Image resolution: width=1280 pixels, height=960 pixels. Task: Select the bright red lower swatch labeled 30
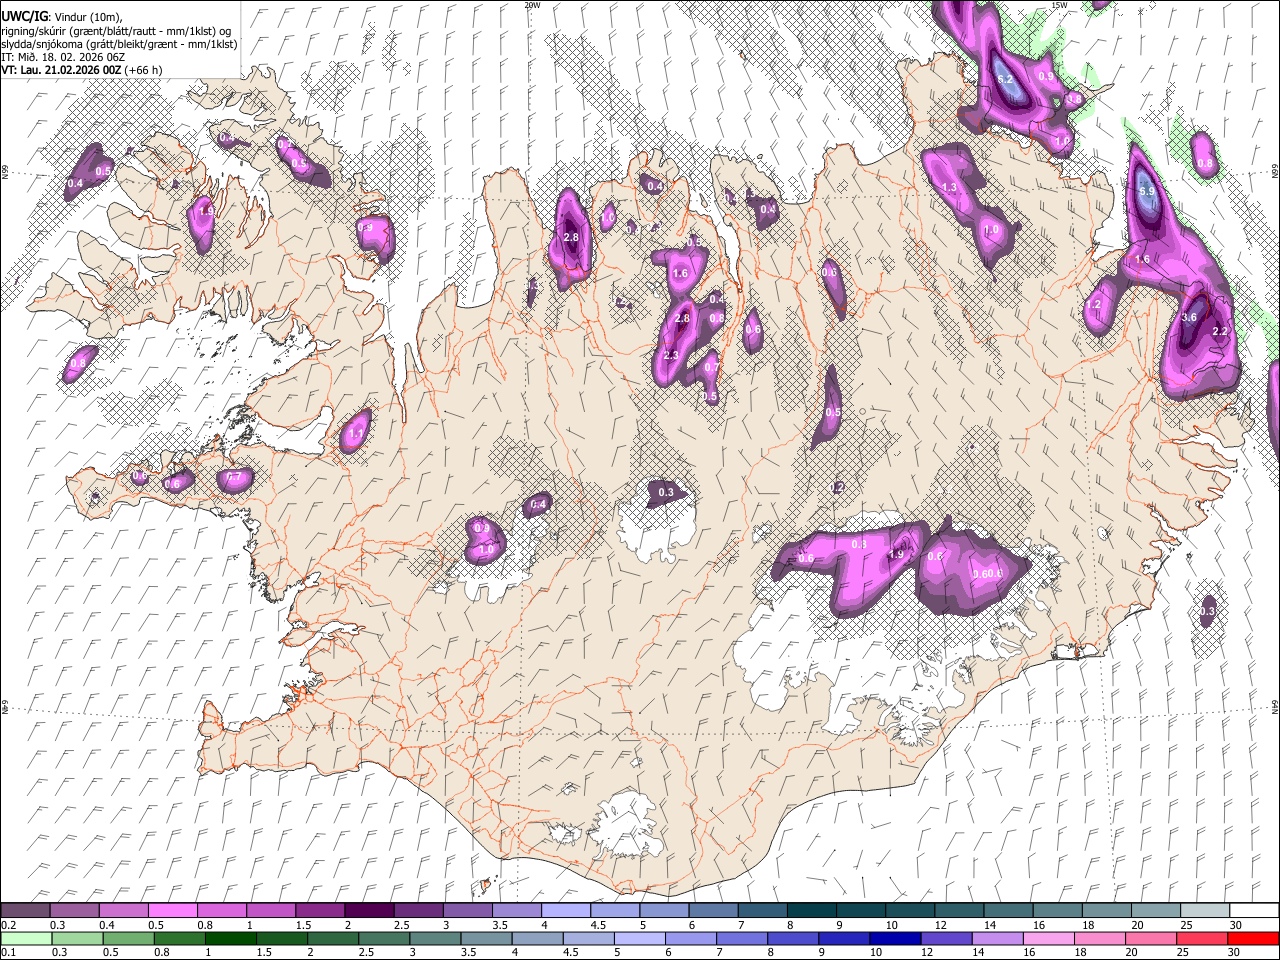[1254, 938]
